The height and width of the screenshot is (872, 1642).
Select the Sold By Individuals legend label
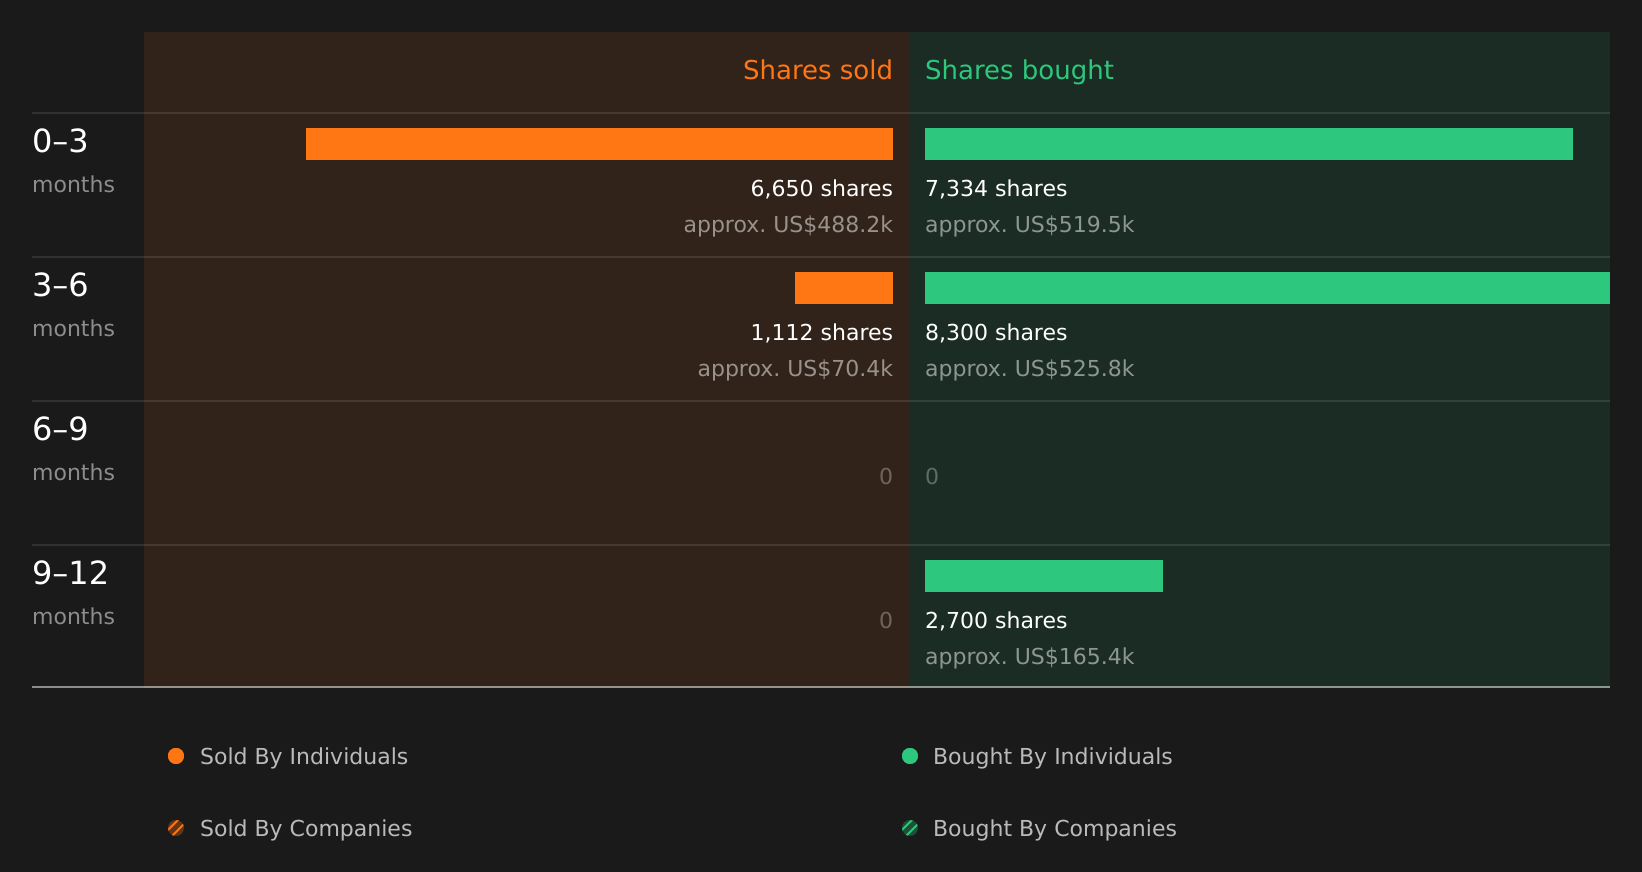click(304, 757)
